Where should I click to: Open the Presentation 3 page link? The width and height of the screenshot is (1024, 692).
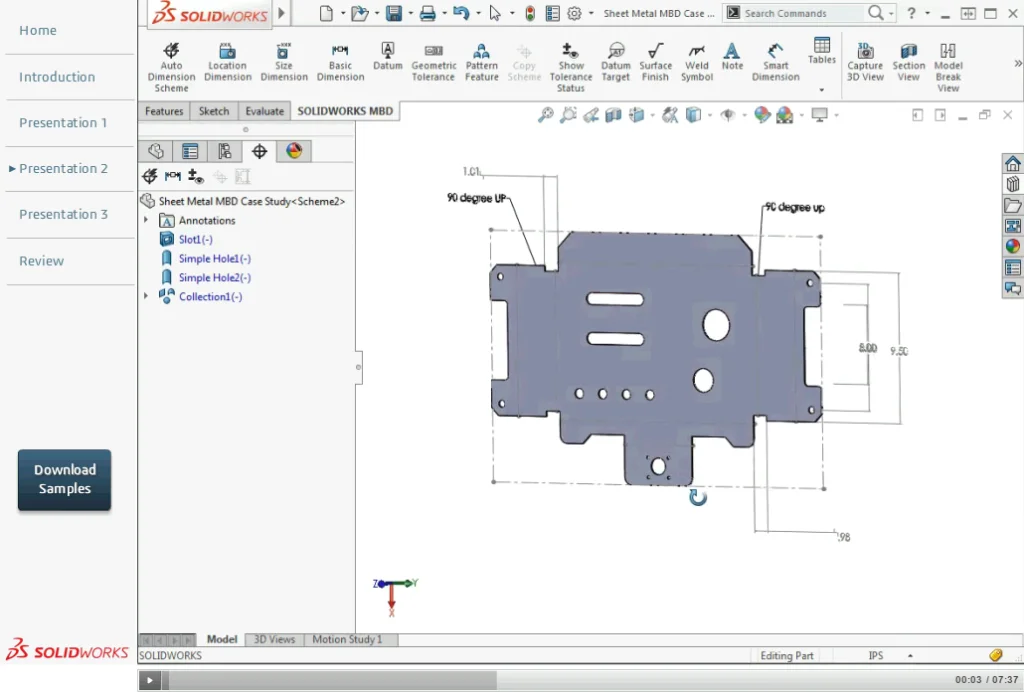point(66,214)
